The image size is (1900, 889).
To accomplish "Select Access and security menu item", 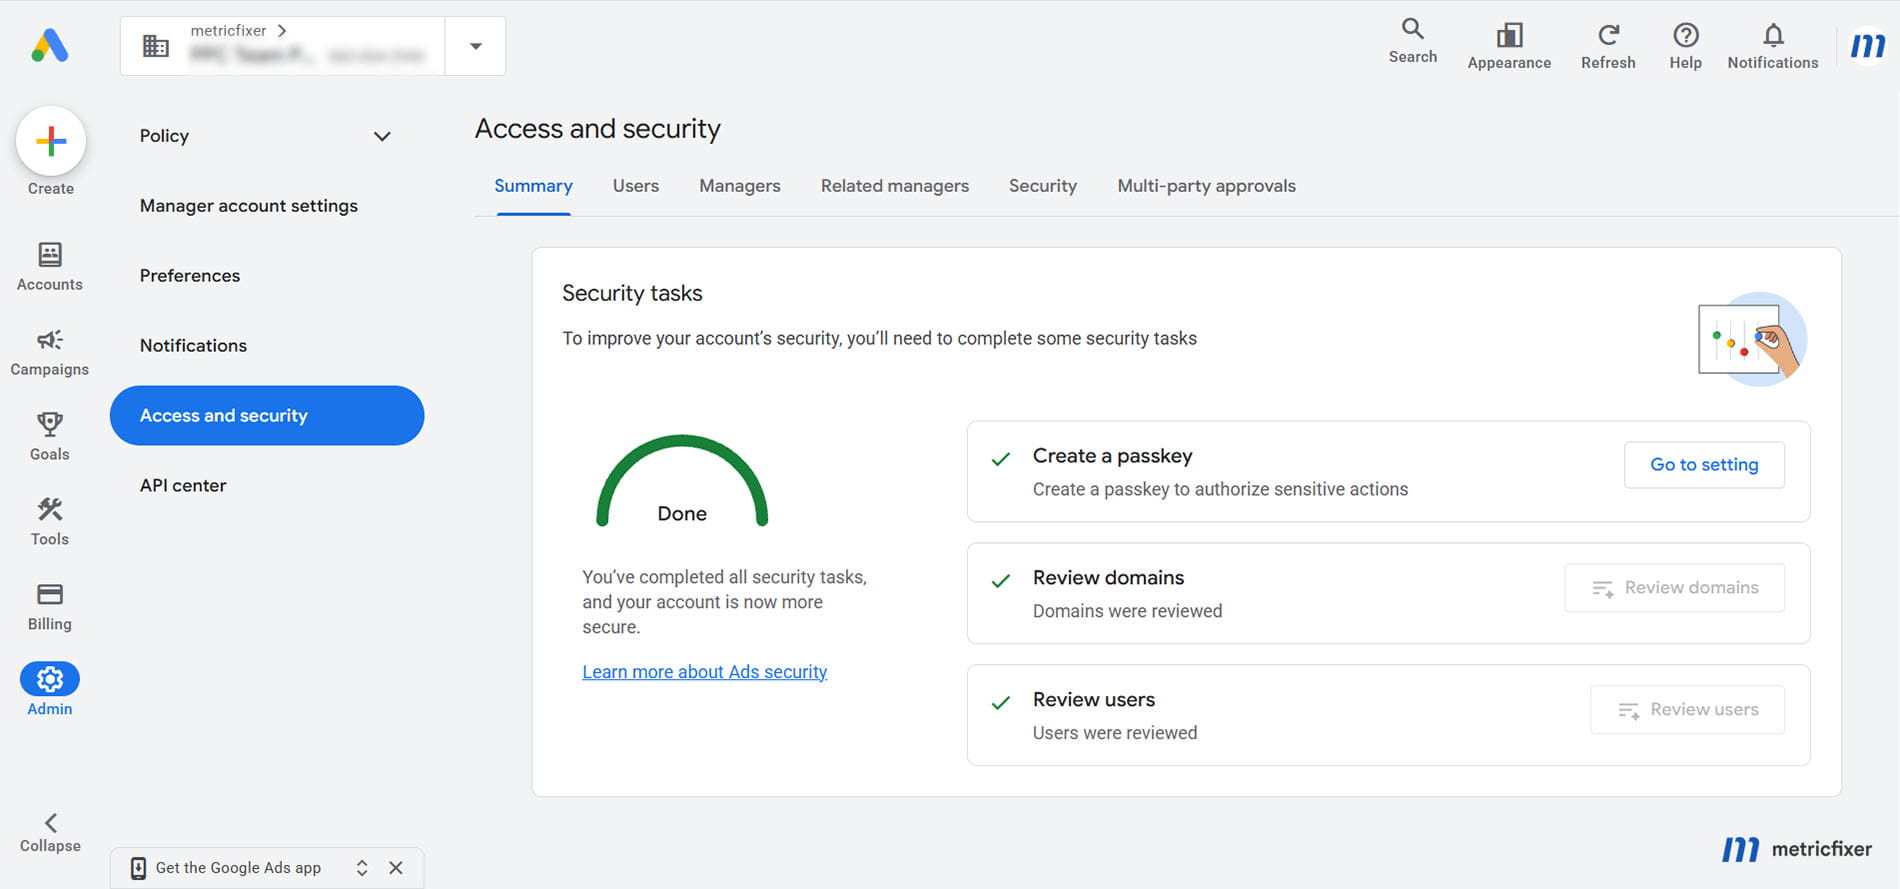I will point(267,416).
